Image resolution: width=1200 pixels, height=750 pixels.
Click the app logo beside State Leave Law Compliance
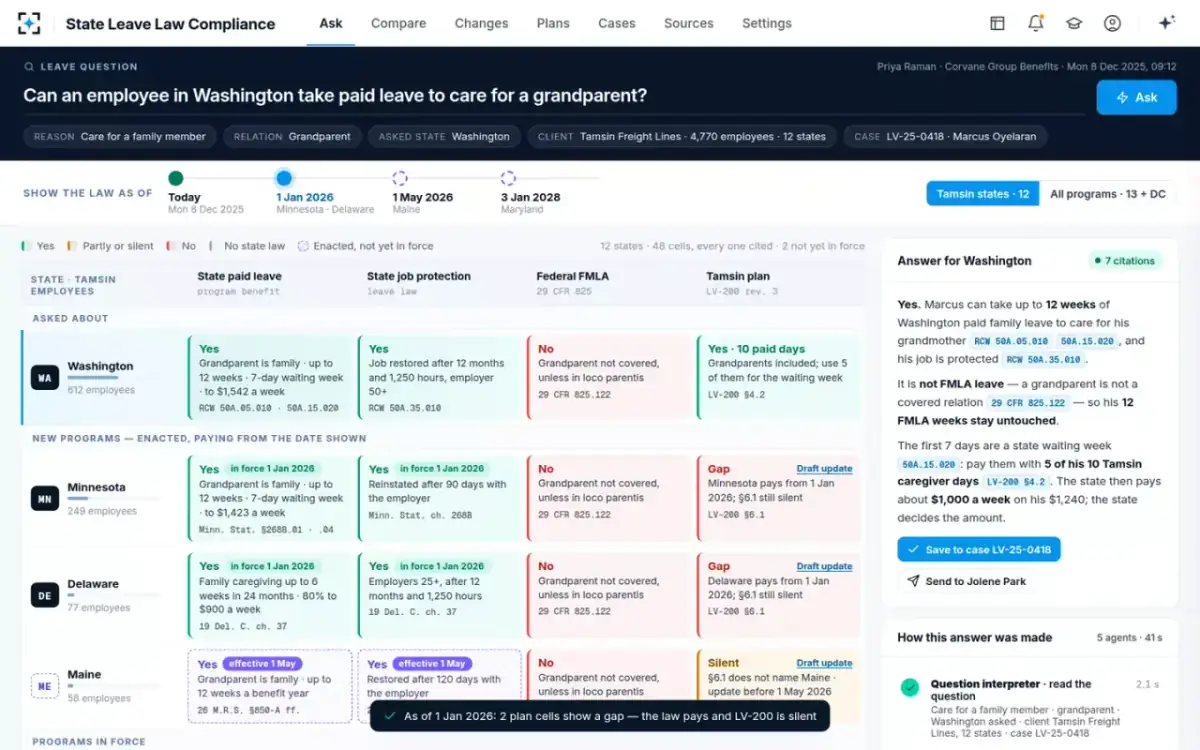pos(29,23)
